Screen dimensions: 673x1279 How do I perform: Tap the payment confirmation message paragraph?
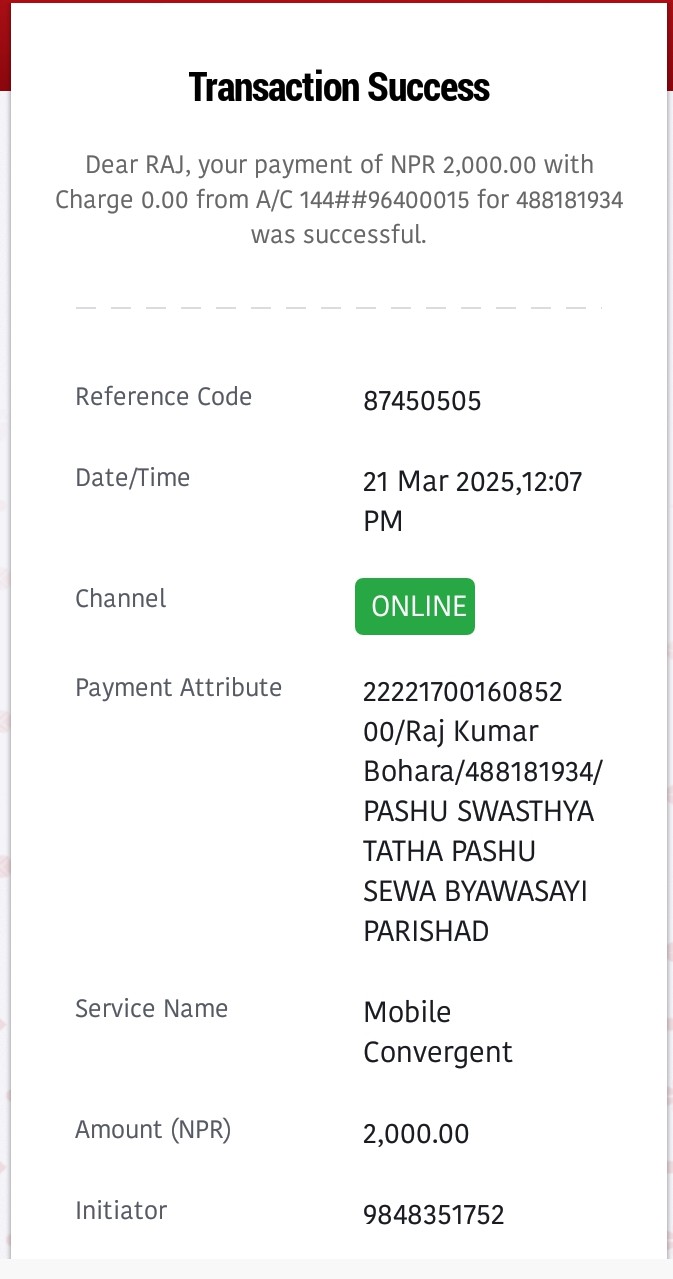[339, 200]
